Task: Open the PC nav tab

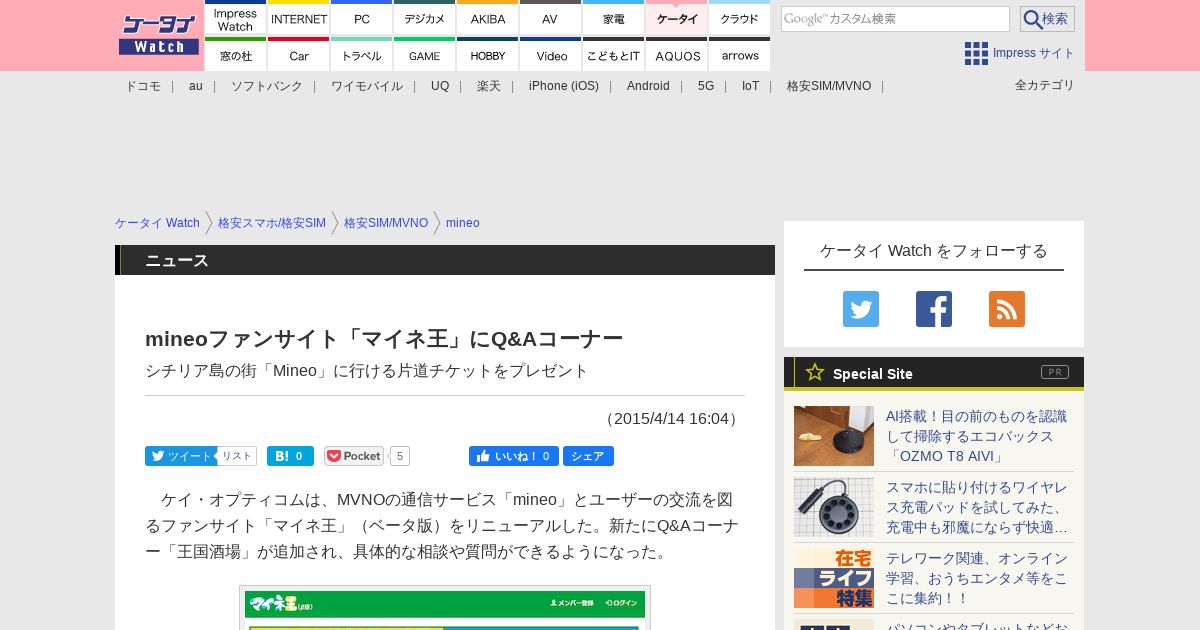Action: click(x=362, y=18)
